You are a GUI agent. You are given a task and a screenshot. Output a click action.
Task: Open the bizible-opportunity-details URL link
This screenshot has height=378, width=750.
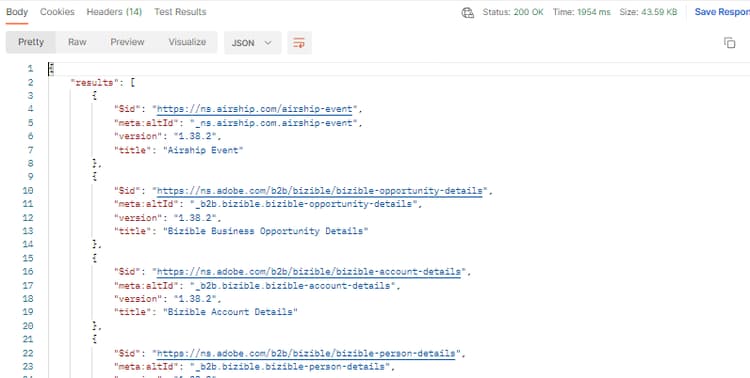click(x=320, y=190)
